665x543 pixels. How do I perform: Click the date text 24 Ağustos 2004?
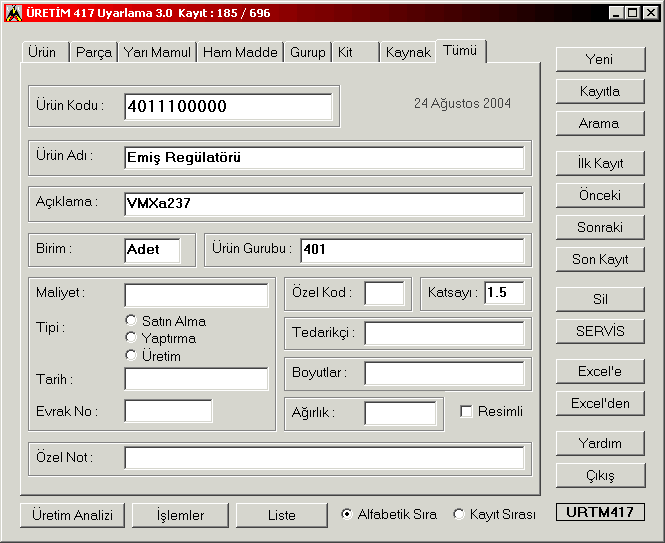coord(462,104)
